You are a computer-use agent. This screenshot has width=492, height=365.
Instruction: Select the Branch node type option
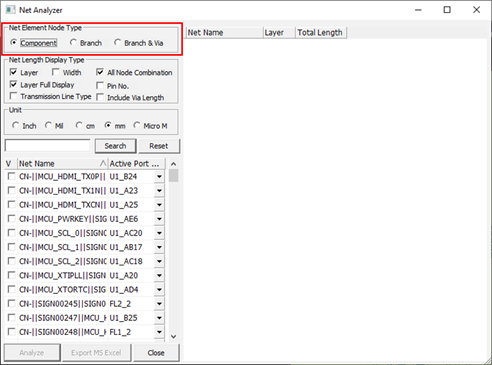73,43
